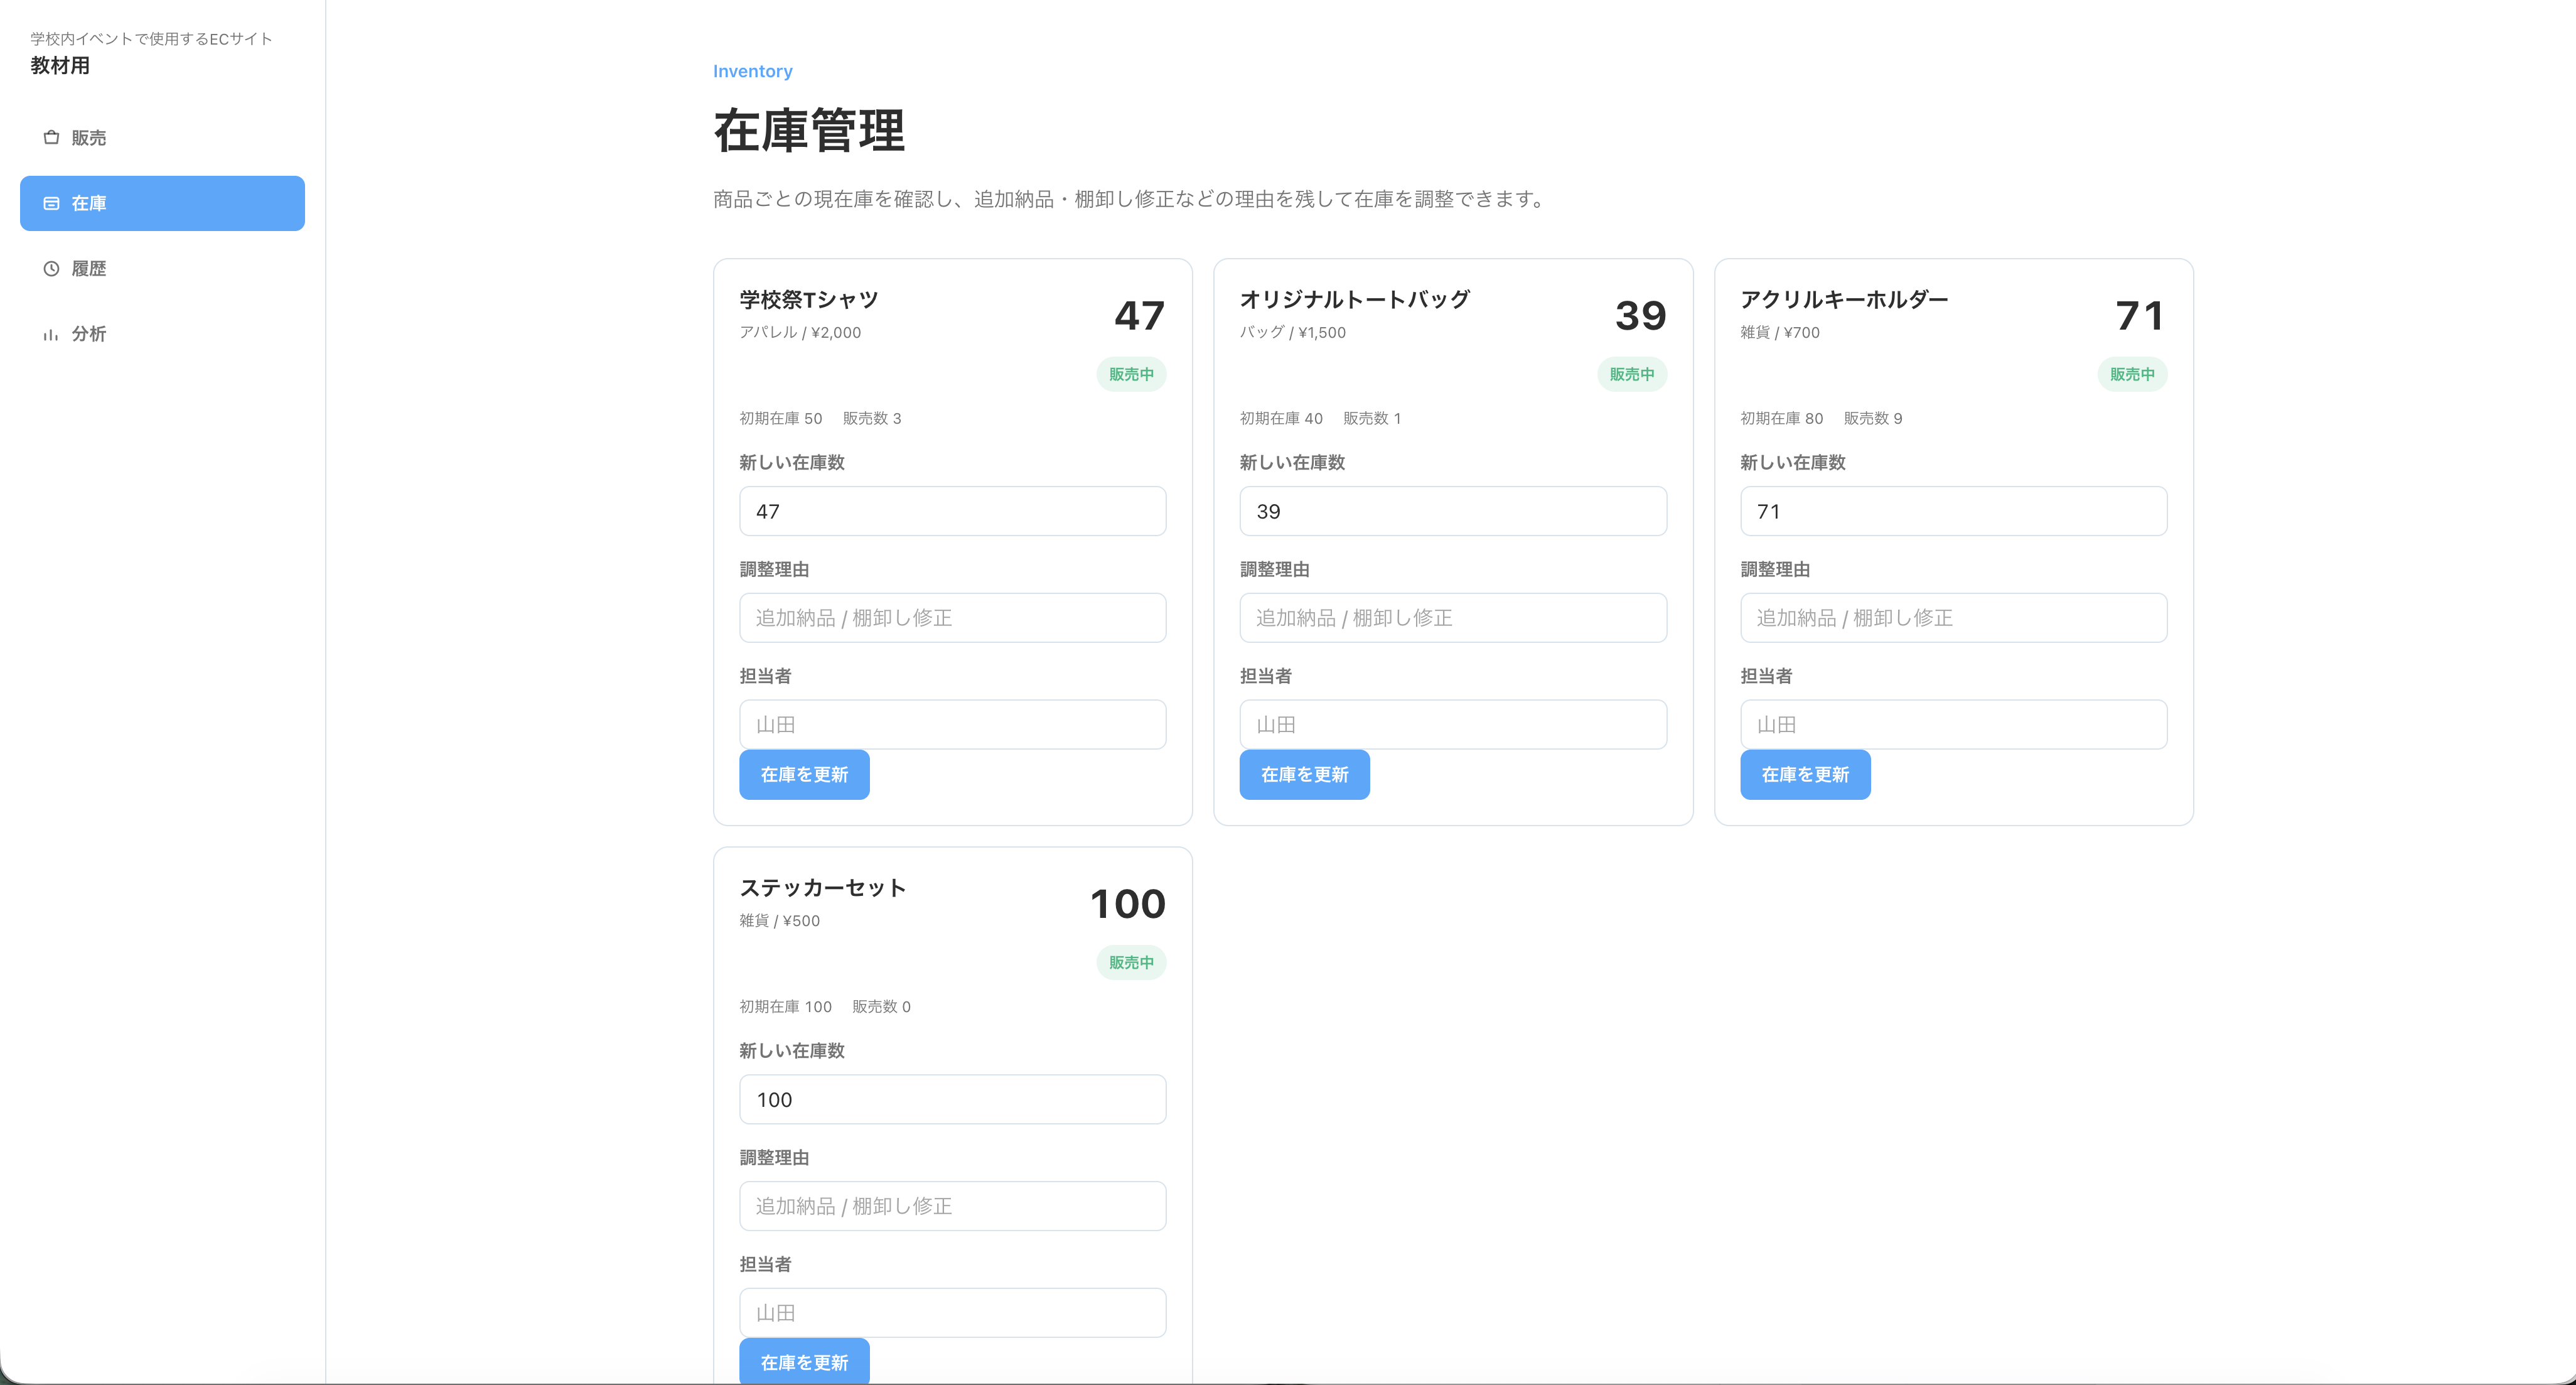2576x1385 pixels.
Task: Open the 販売 sales page
Action: tap(162, 138)
